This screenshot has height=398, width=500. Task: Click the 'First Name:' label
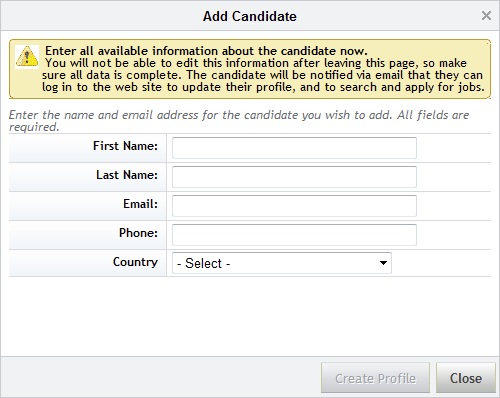coord(125,146)
